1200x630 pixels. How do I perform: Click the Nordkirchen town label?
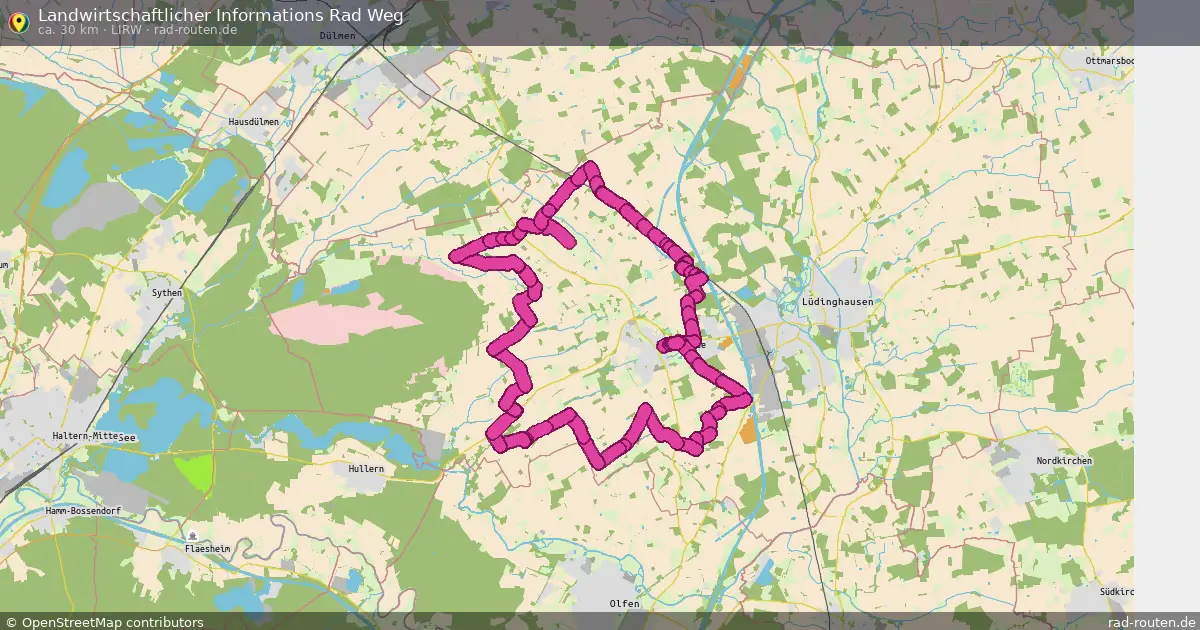[x=1064, y=461]
